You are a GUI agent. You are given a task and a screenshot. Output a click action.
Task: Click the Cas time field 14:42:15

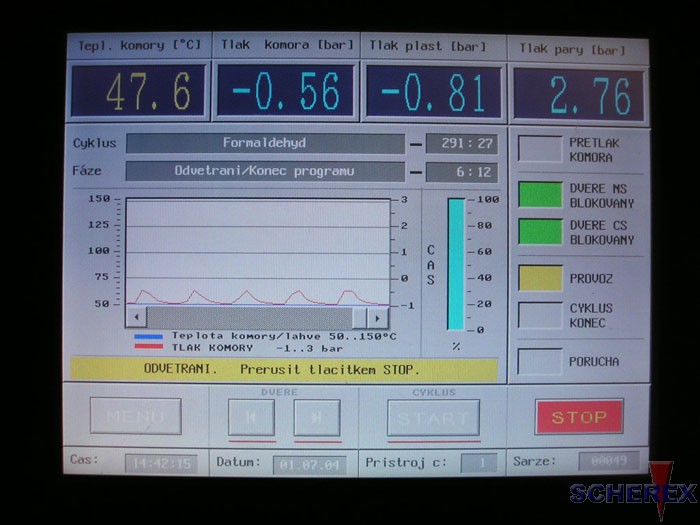click(x=161, y=463)
